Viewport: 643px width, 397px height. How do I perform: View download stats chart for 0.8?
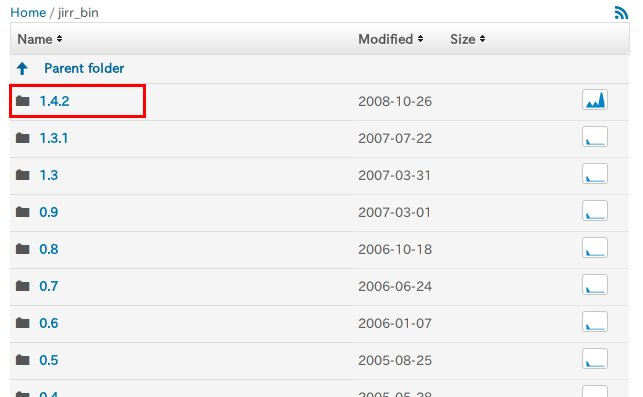coord(595,248)
